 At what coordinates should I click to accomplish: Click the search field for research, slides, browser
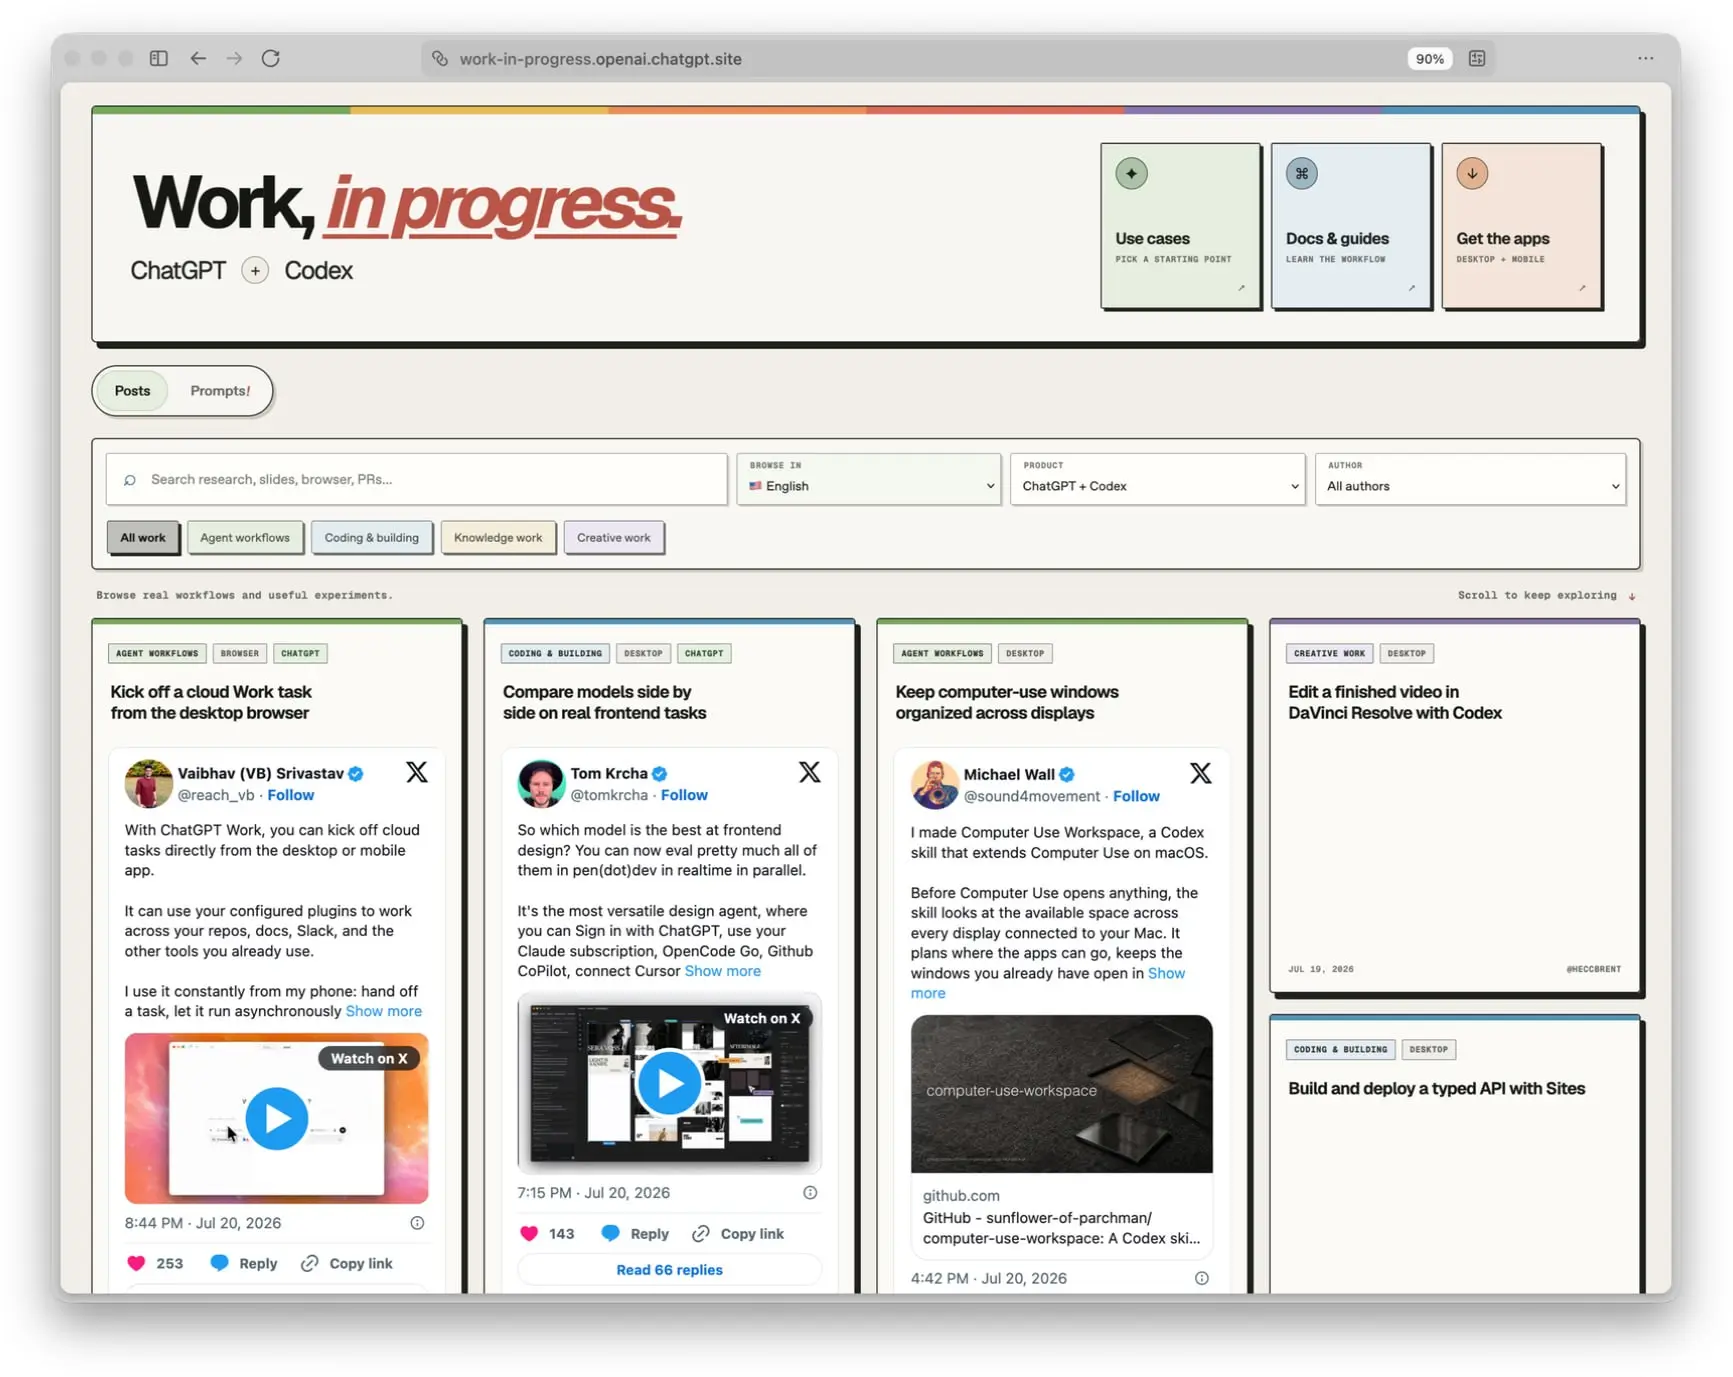point(416,479)
